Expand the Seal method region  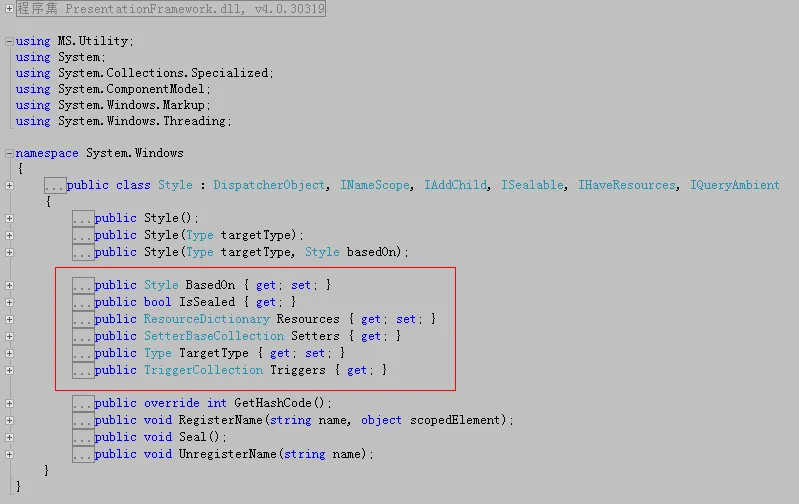coord(9,437)
